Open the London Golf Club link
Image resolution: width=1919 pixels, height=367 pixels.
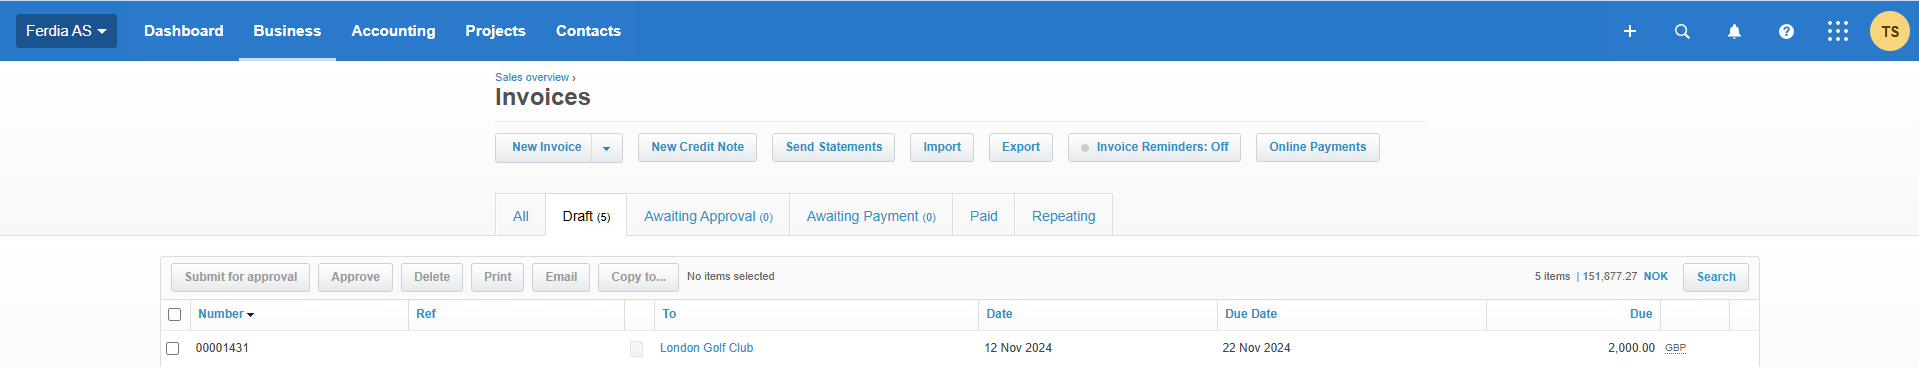tap(706, 348)
